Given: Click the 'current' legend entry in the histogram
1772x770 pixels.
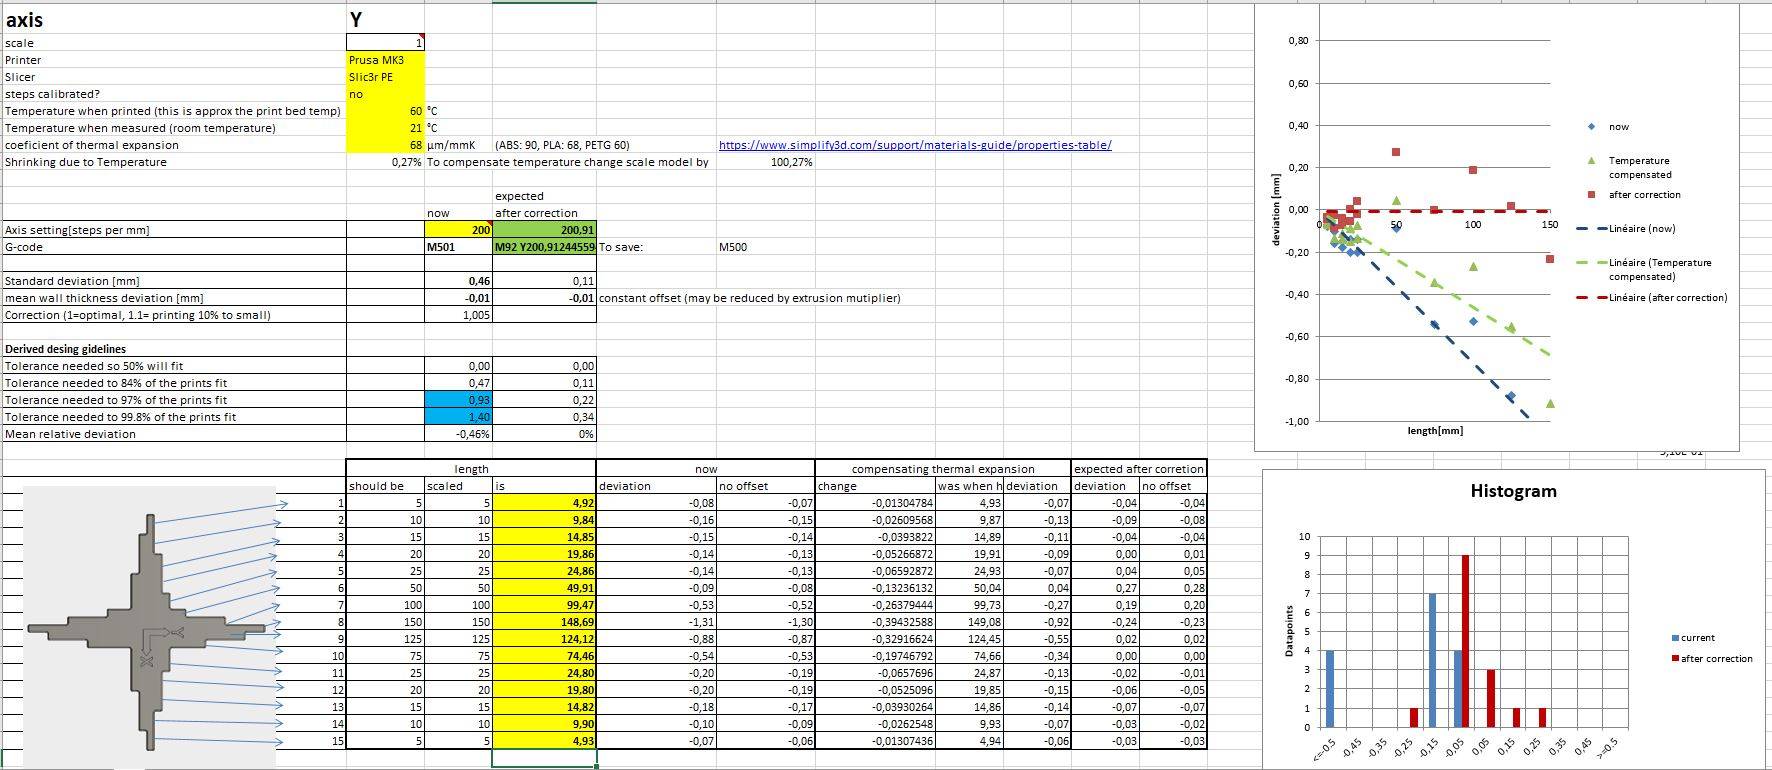Looking at the screenshot, I should point(1692,638).
